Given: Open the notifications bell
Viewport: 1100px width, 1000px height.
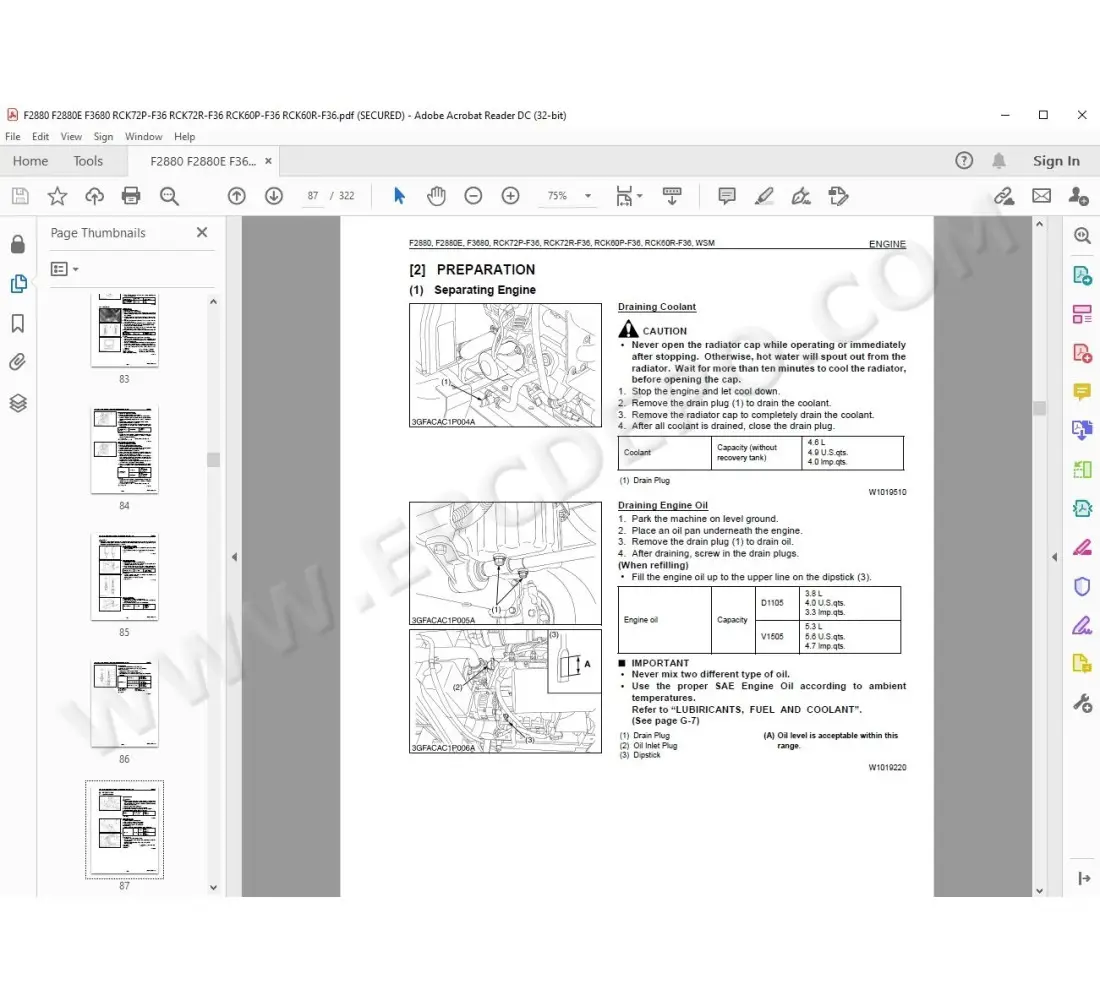Looking at the screenshot, I should click(999, 161).
